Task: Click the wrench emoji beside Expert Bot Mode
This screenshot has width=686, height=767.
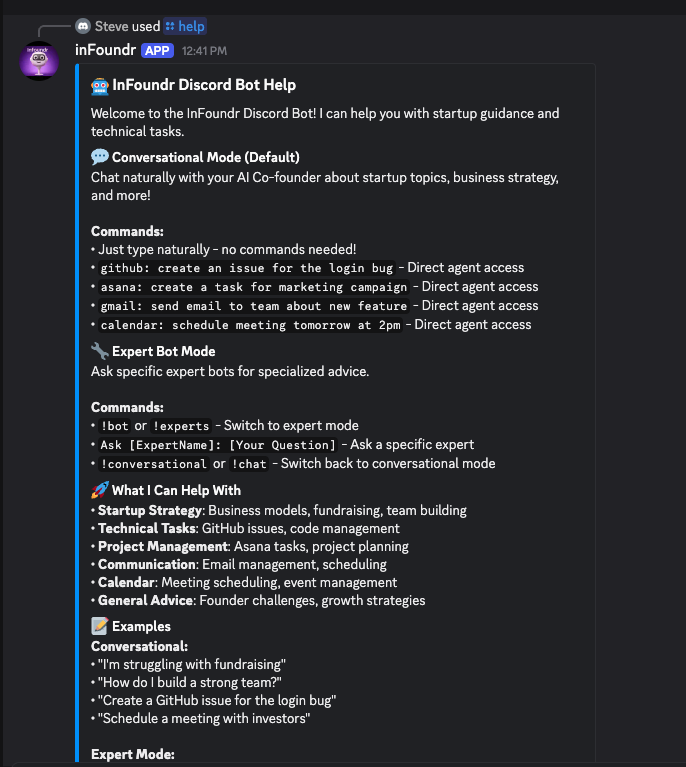Action: [99, 351]
